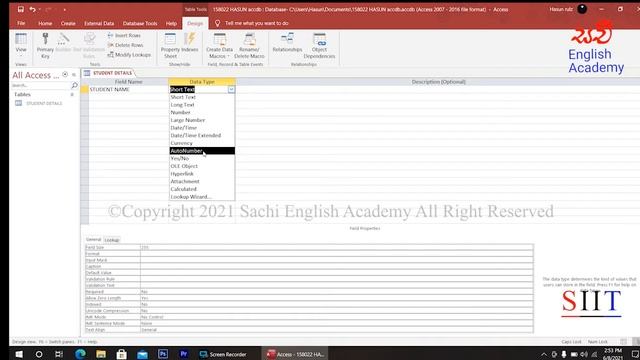The width and height of the screenshot is (640, 360).
Task: Open Photoshop from taskbar
Action: pyautogui.click(x=163, y=354)
